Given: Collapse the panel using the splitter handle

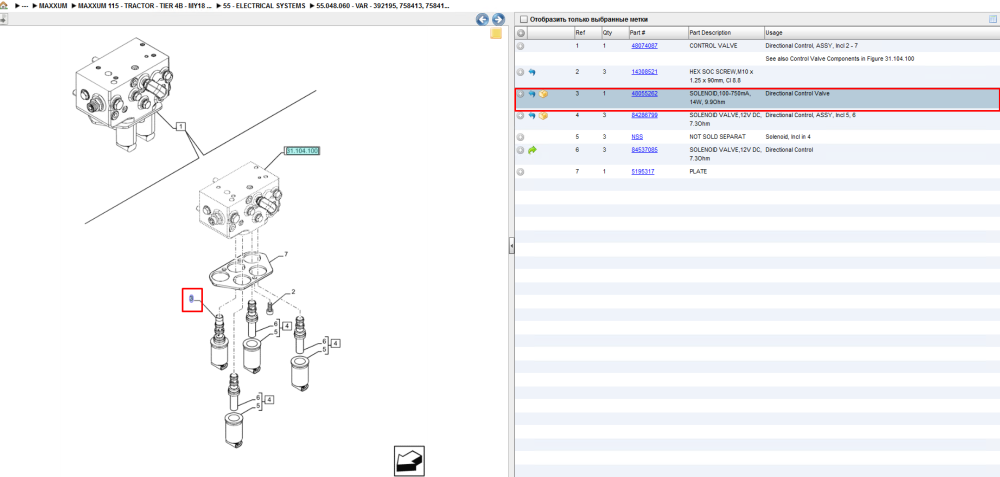Looking at the screenshot, I should 511,246.
